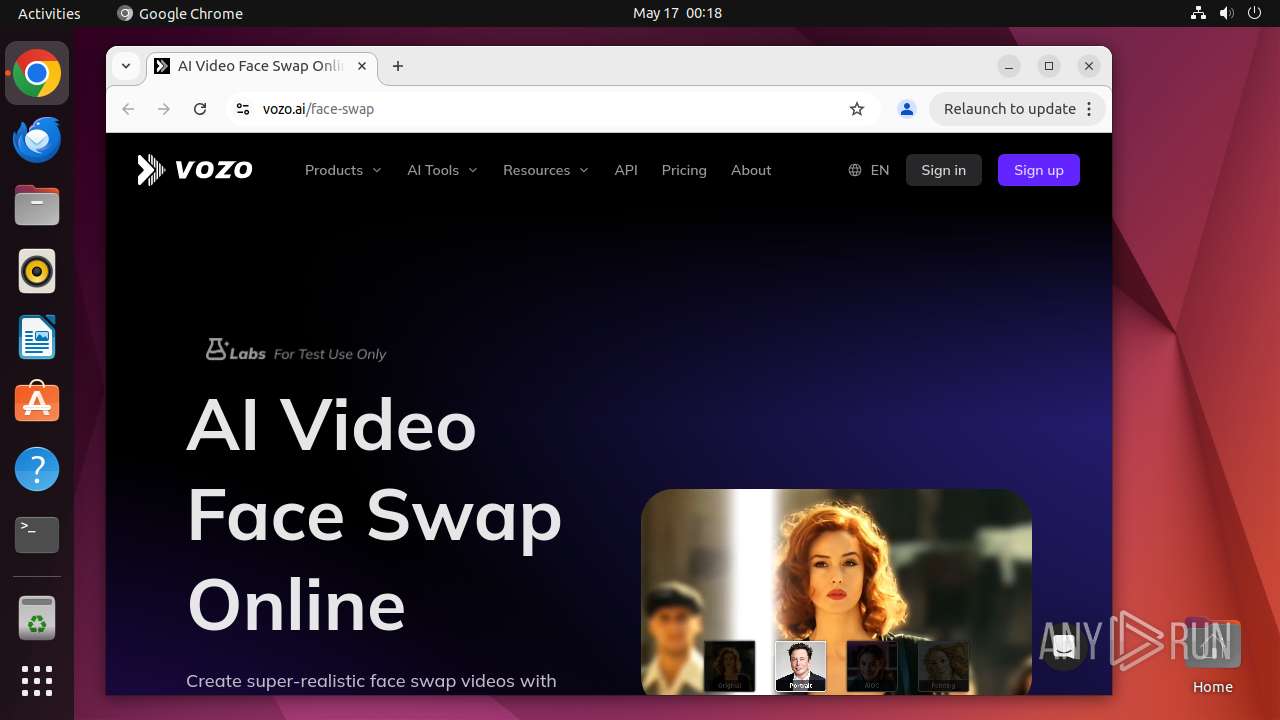Open LibreOffice Writer from the dock

tap(37, 337)
